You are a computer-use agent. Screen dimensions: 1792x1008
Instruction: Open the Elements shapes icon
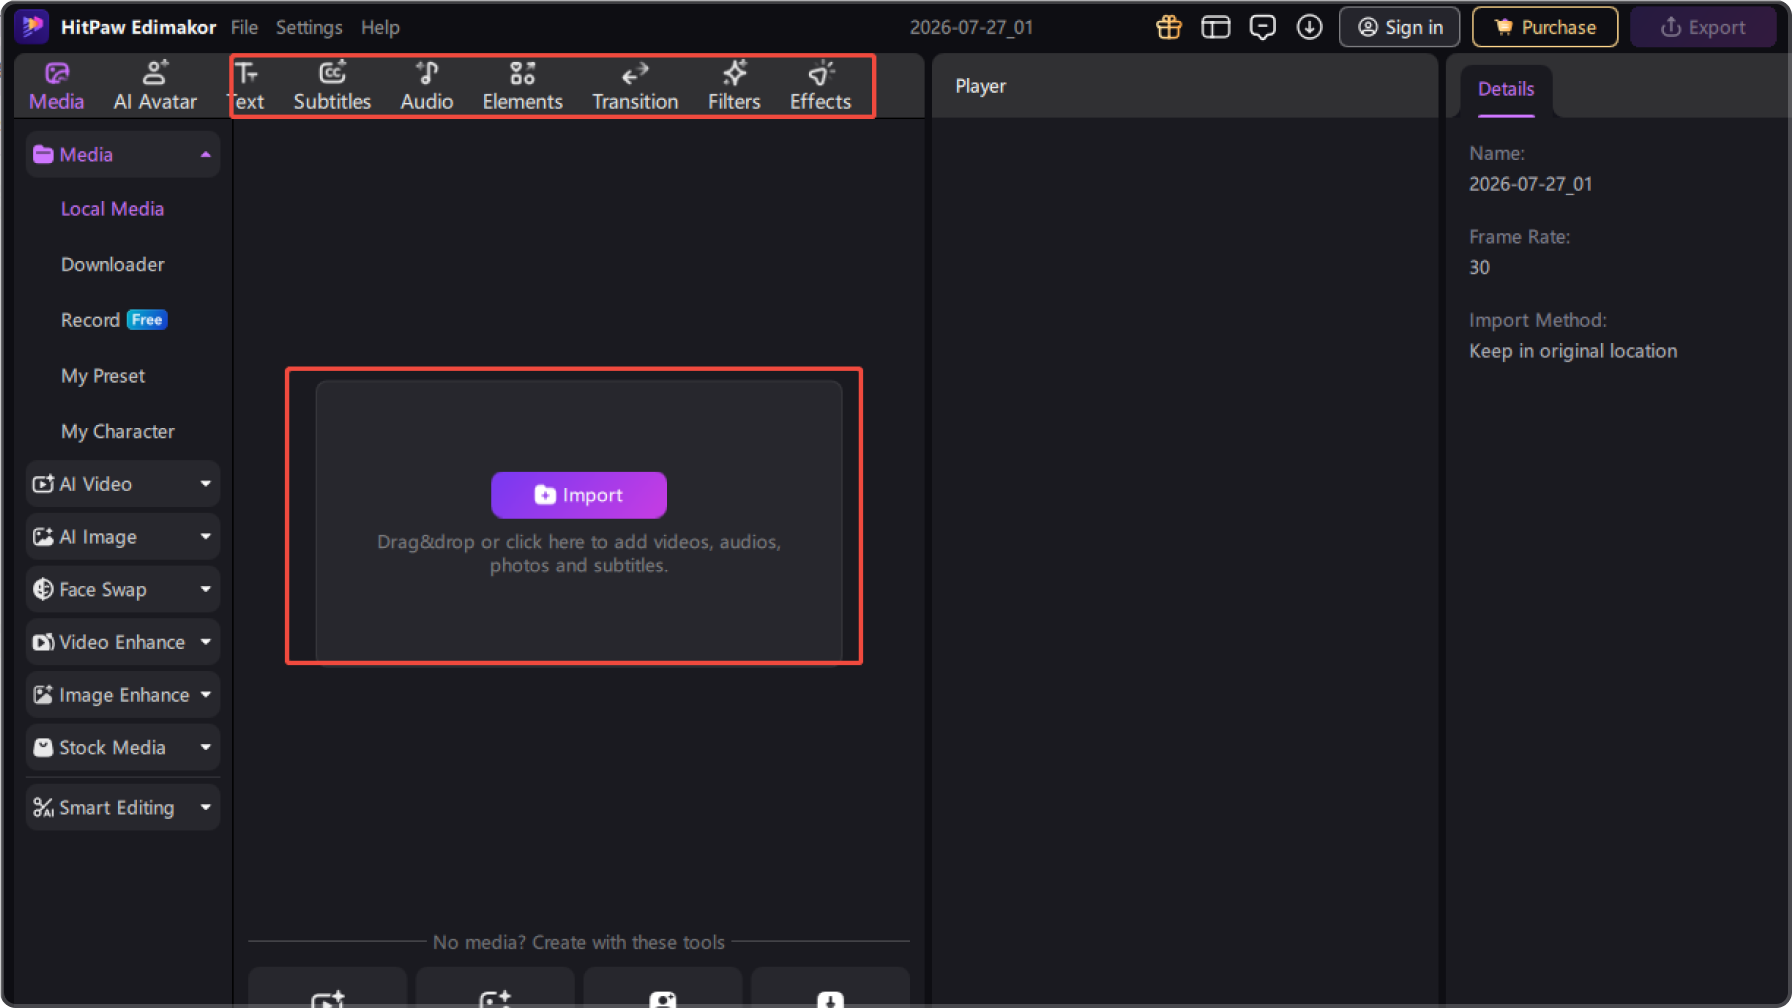(x=523, y=73)
